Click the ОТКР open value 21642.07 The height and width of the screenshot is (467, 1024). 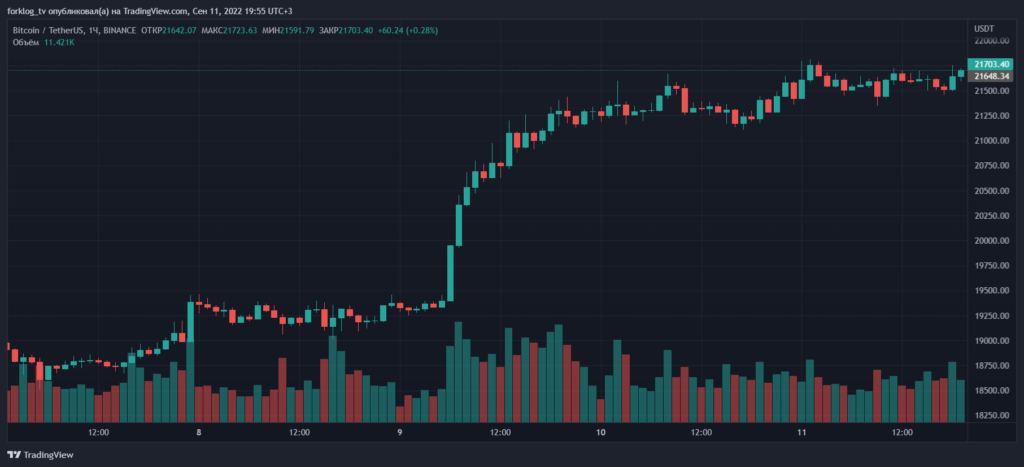(179, 30)
